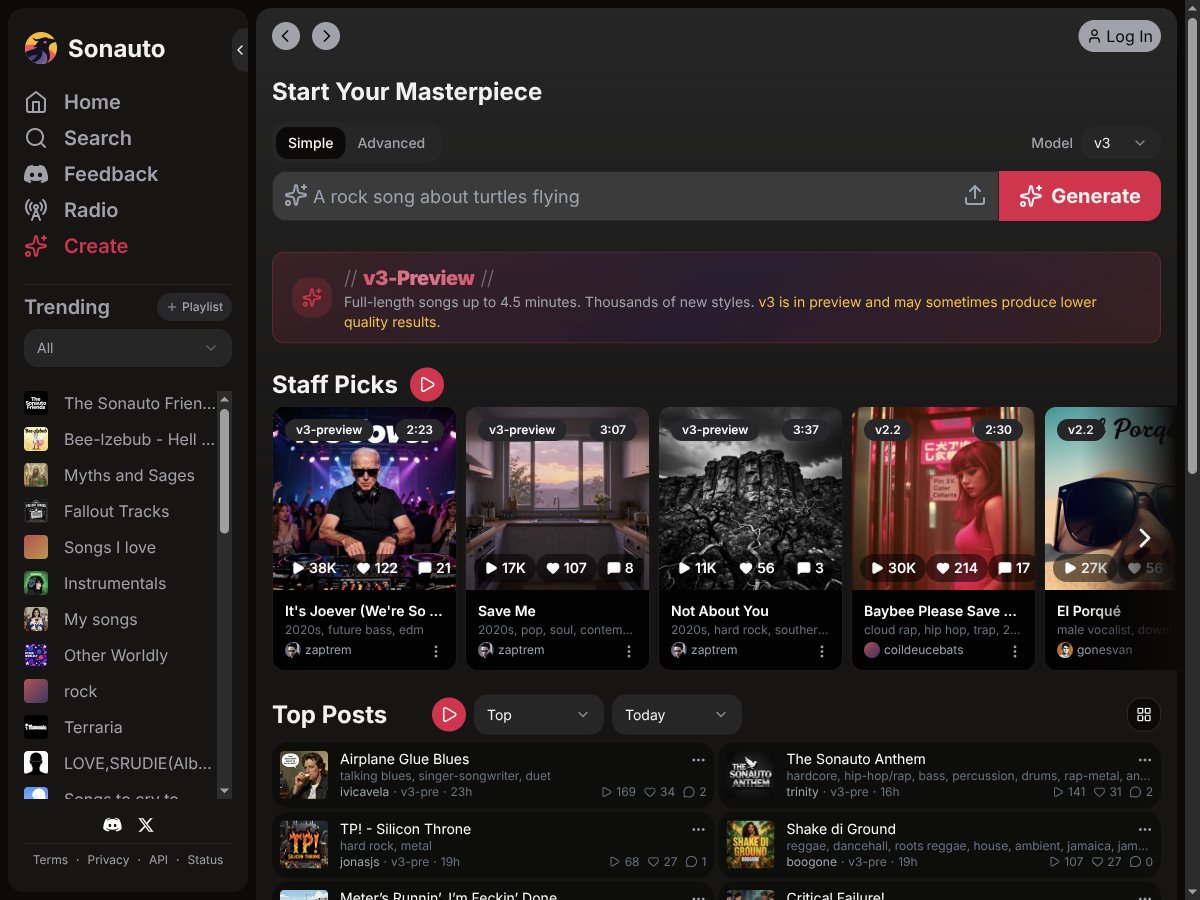Toggle grid view for Top Posts
The height and width of the screenshot is (900, 1200).
pyautogui.click(x=1144, y=714)
